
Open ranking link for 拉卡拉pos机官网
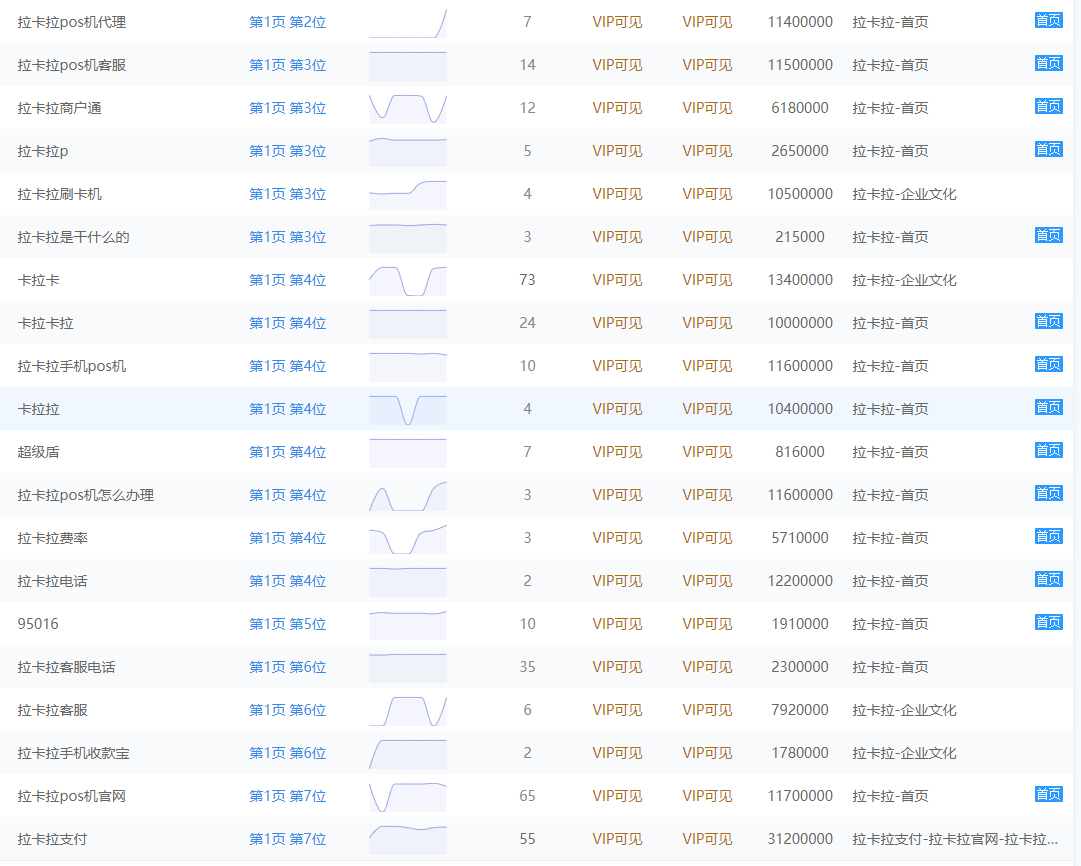[287, 796]
